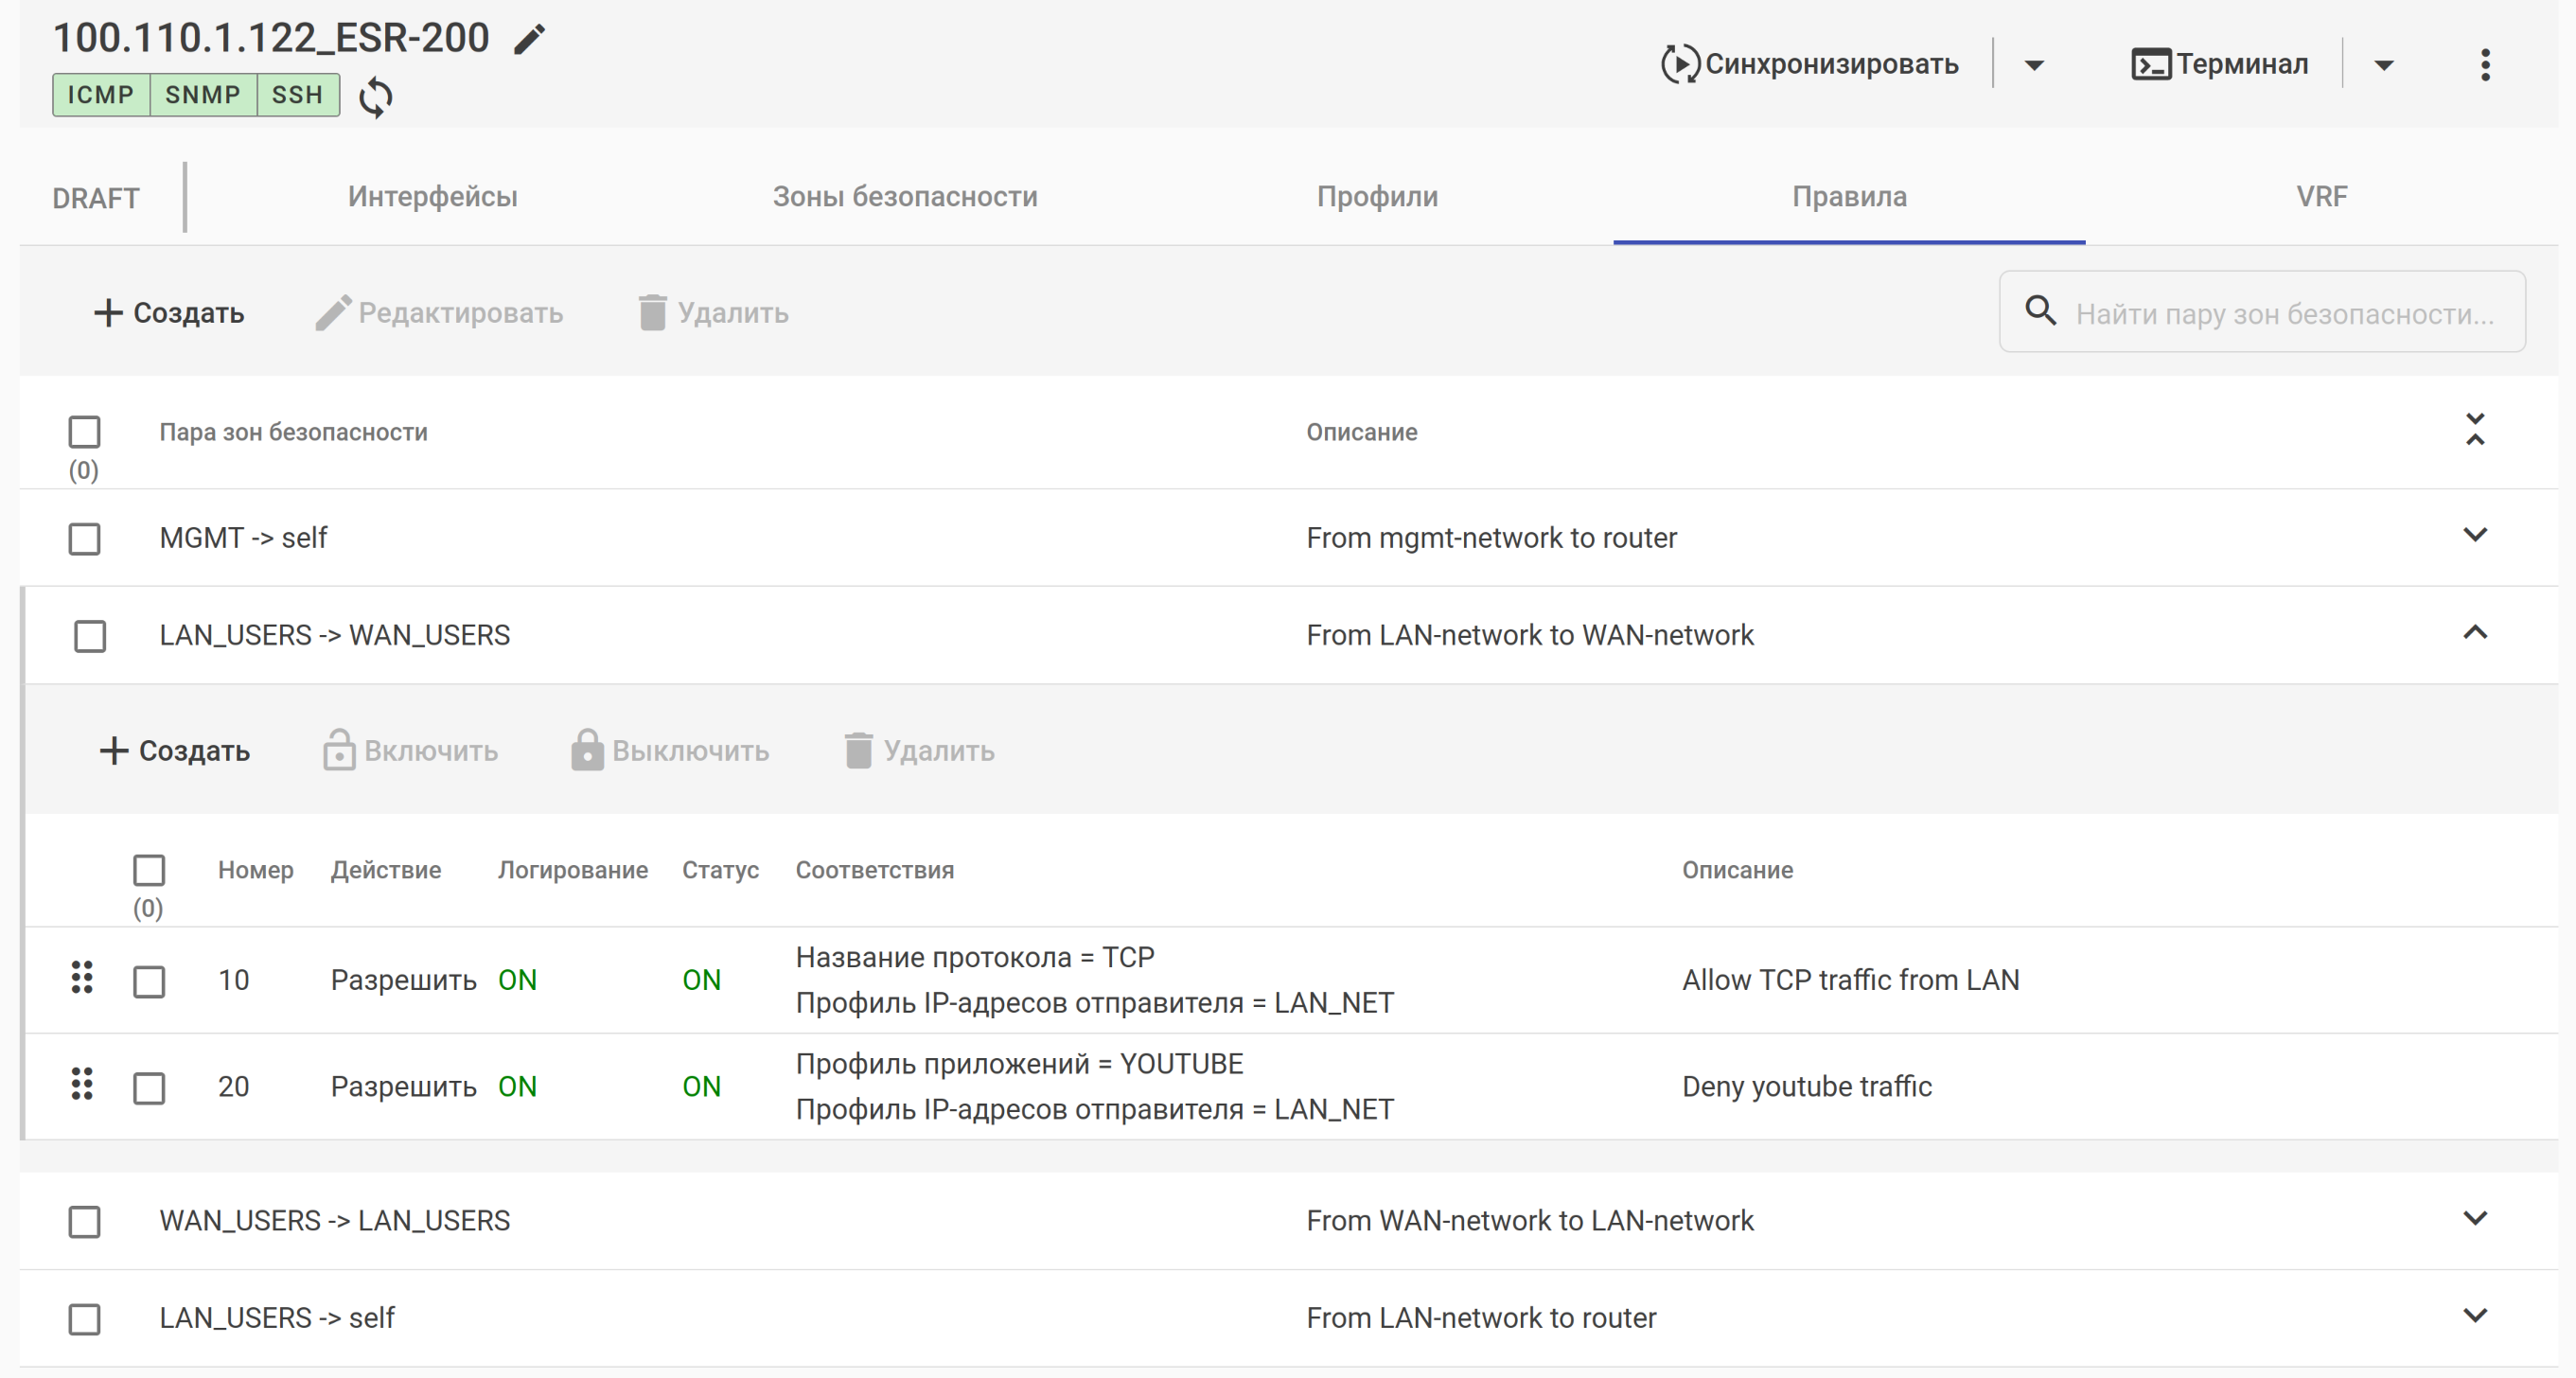Click the drag handle of rule 20
The image size is (2576, 1378).
pyautogui.click(x=82, y=1085)
